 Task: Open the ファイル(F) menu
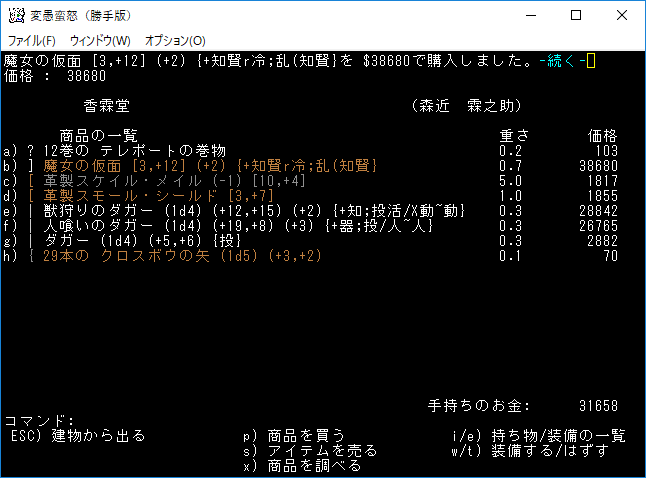pyautogui.click(x=30, y=40)
